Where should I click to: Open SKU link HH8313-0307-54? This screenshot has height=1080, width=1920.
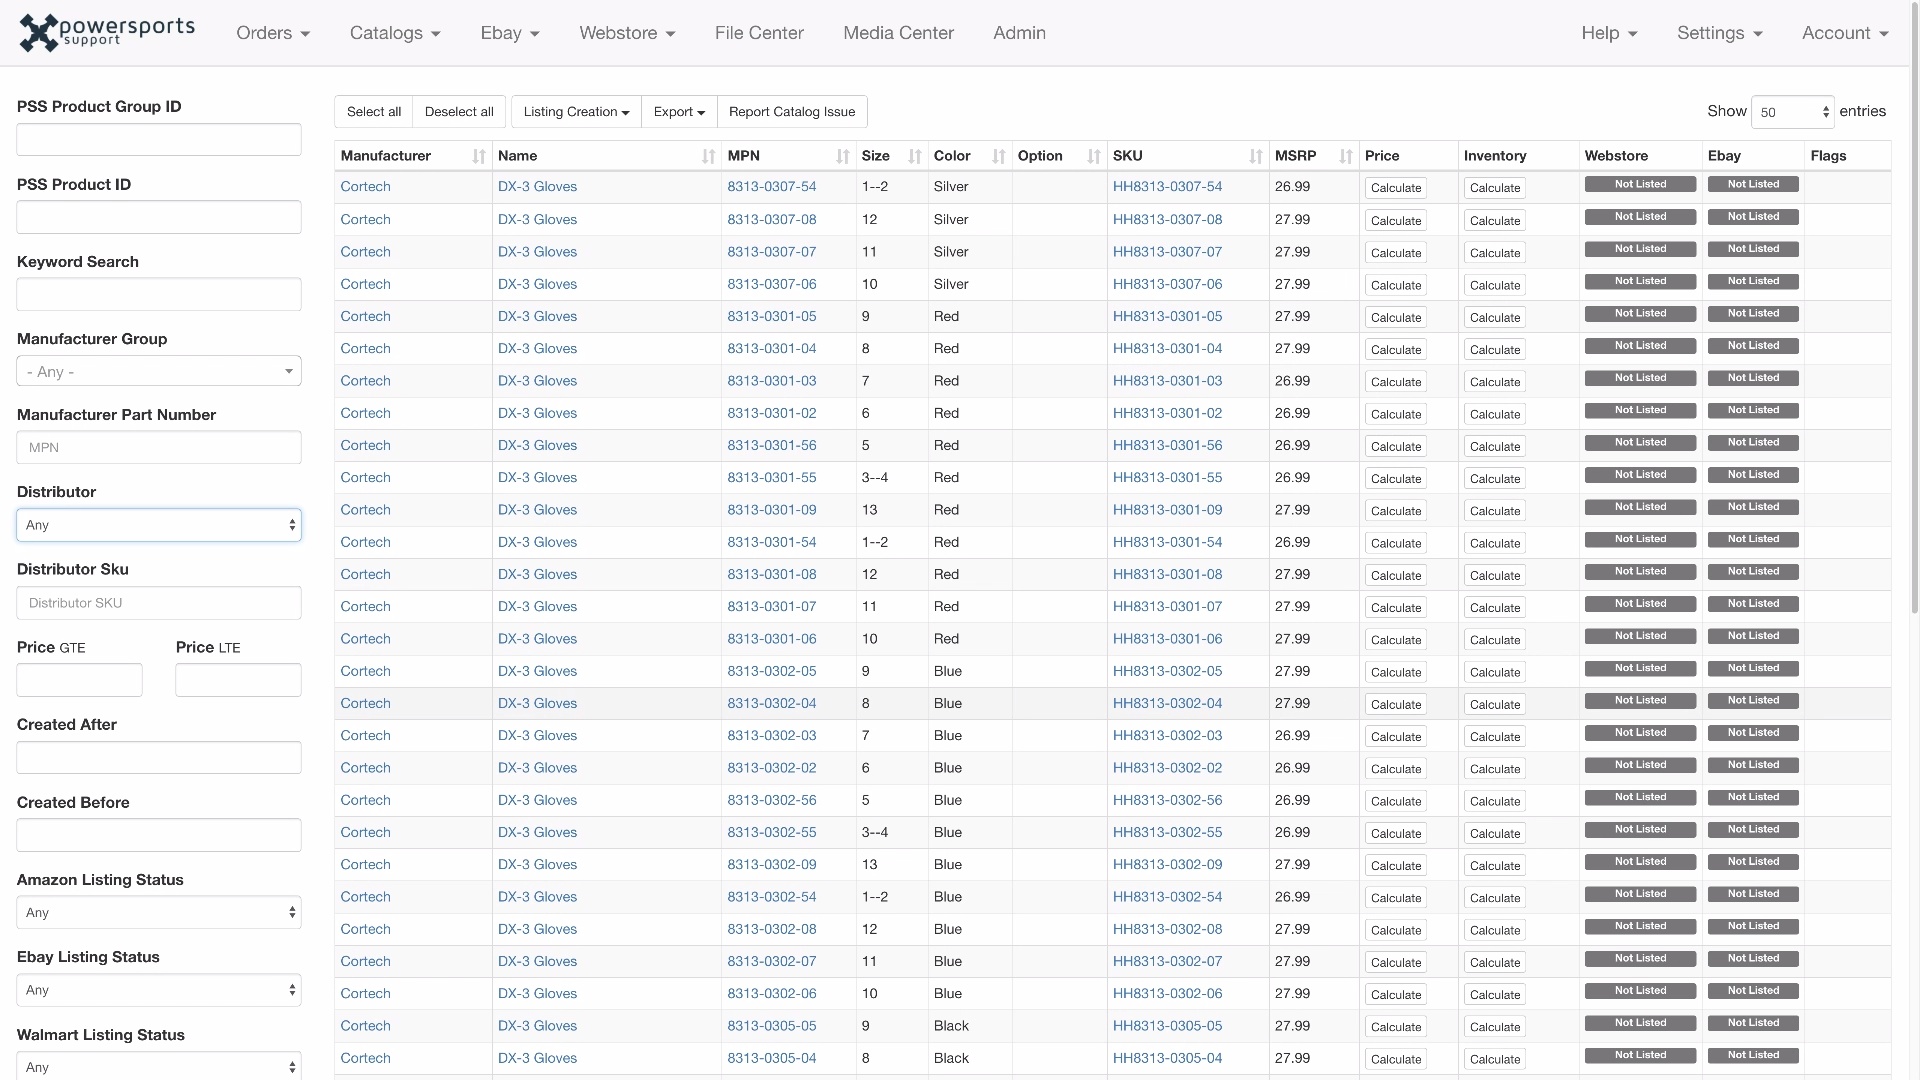tap(1167, 187)
